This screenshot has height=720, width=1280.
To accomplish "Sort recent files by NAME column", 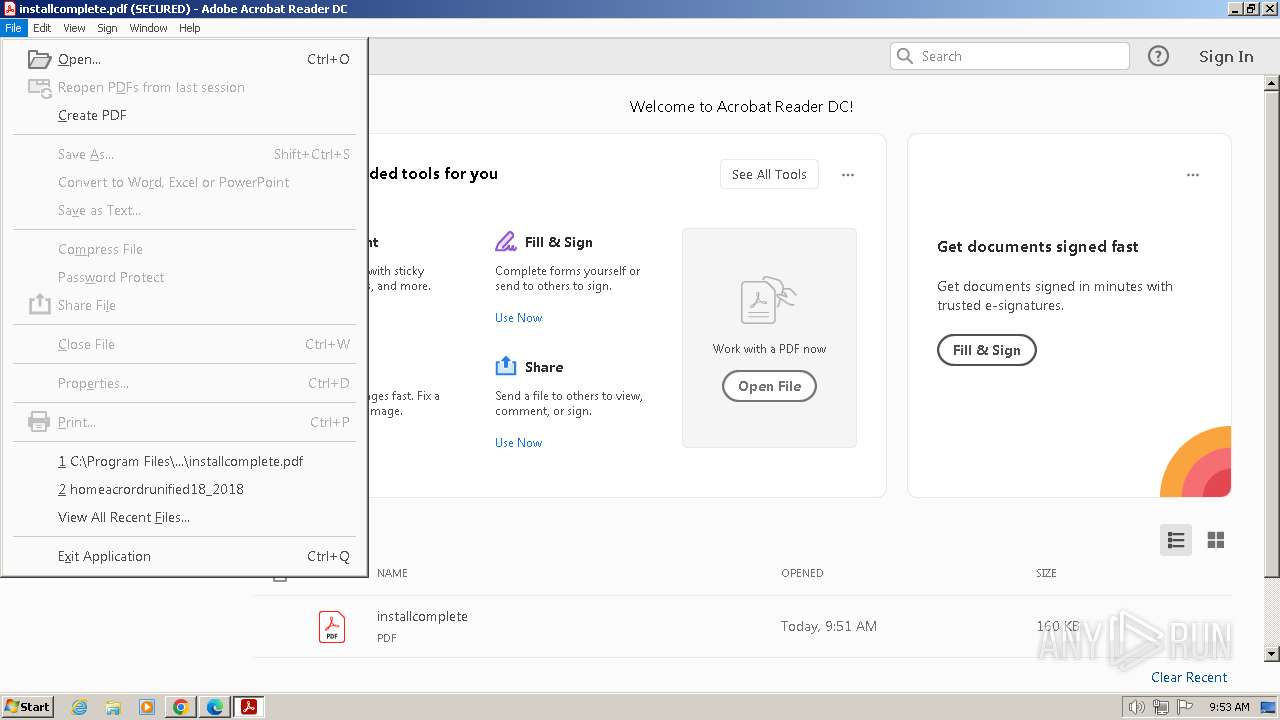I will click(x=392, y=573).
